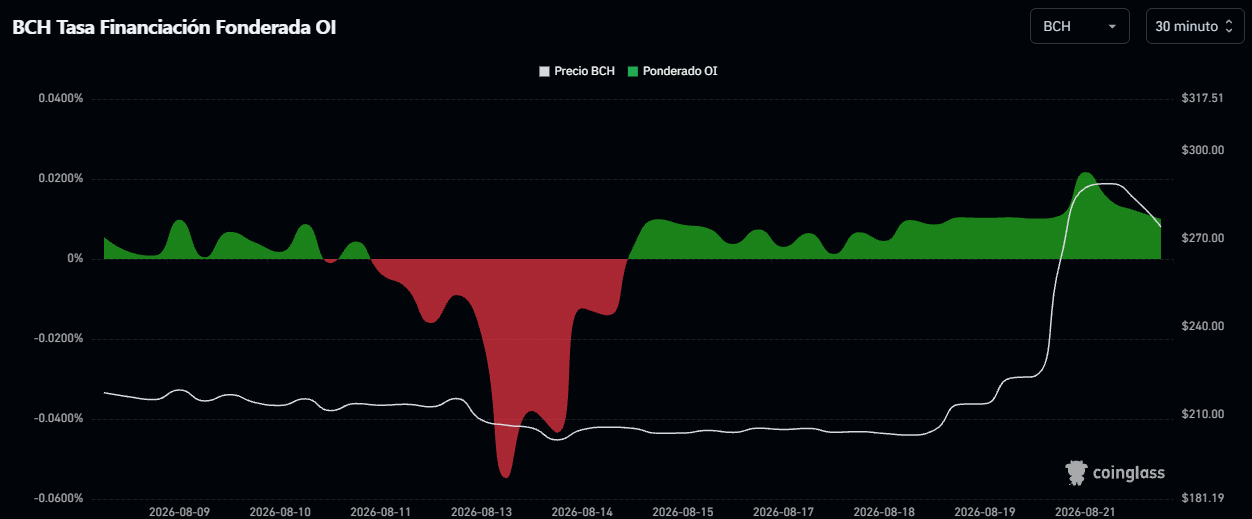Click the 2026-08-15 date label

[x=683, y=511]
